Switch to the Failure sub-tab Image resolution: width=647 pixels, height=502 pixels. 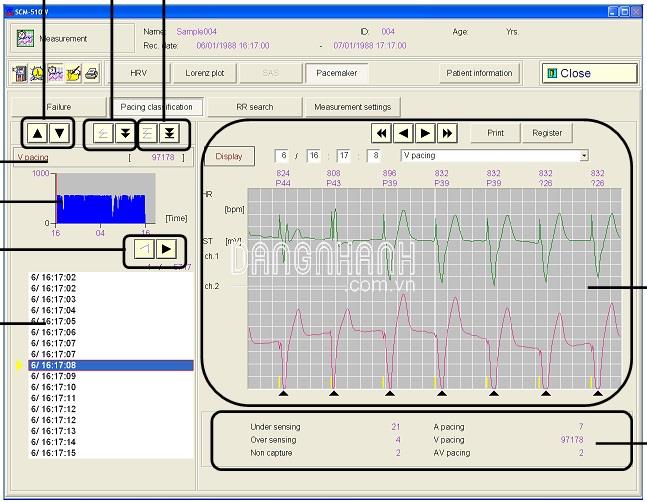point(59,107)
